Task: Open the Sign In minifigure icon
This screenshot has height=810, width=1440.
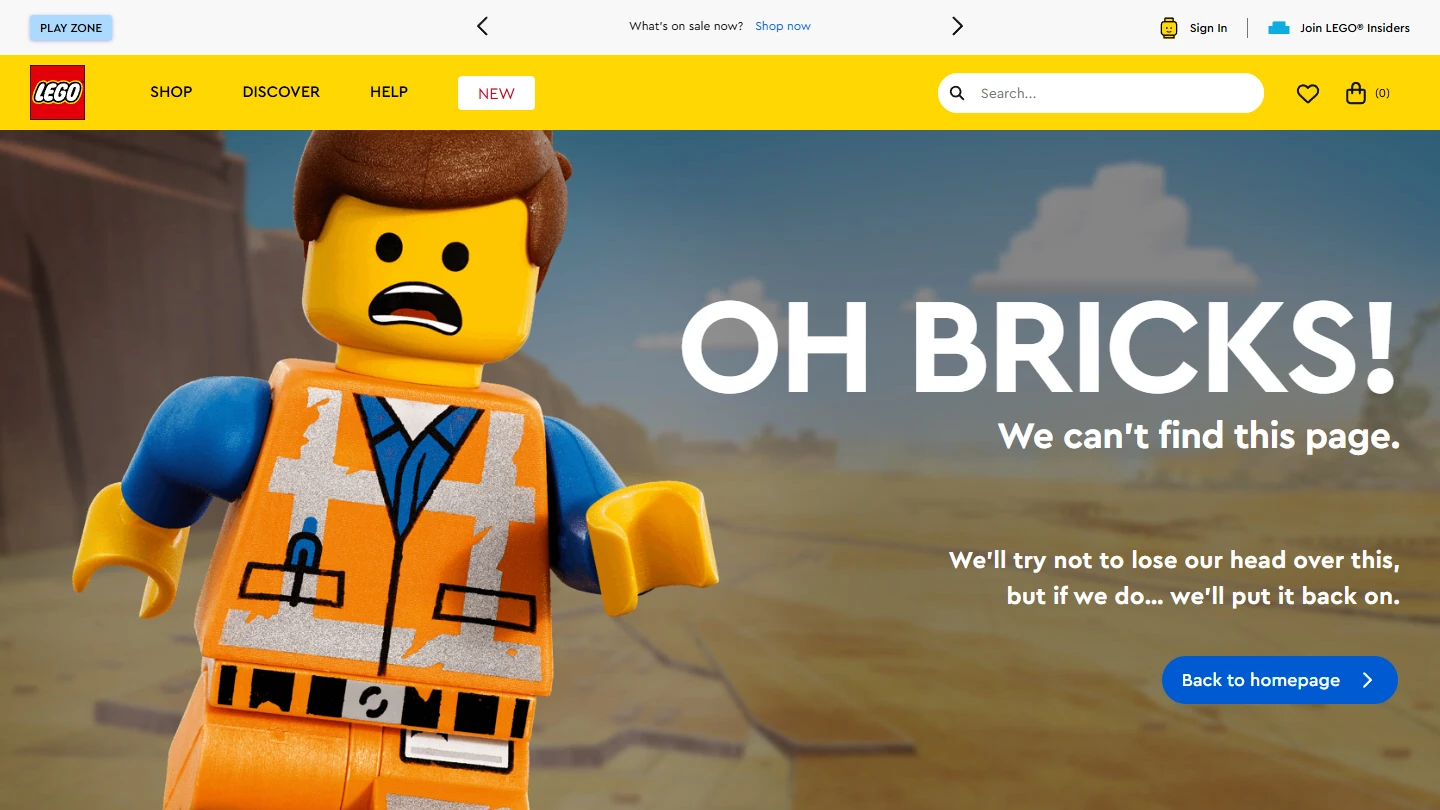Action: click(x=1167, y=27)
